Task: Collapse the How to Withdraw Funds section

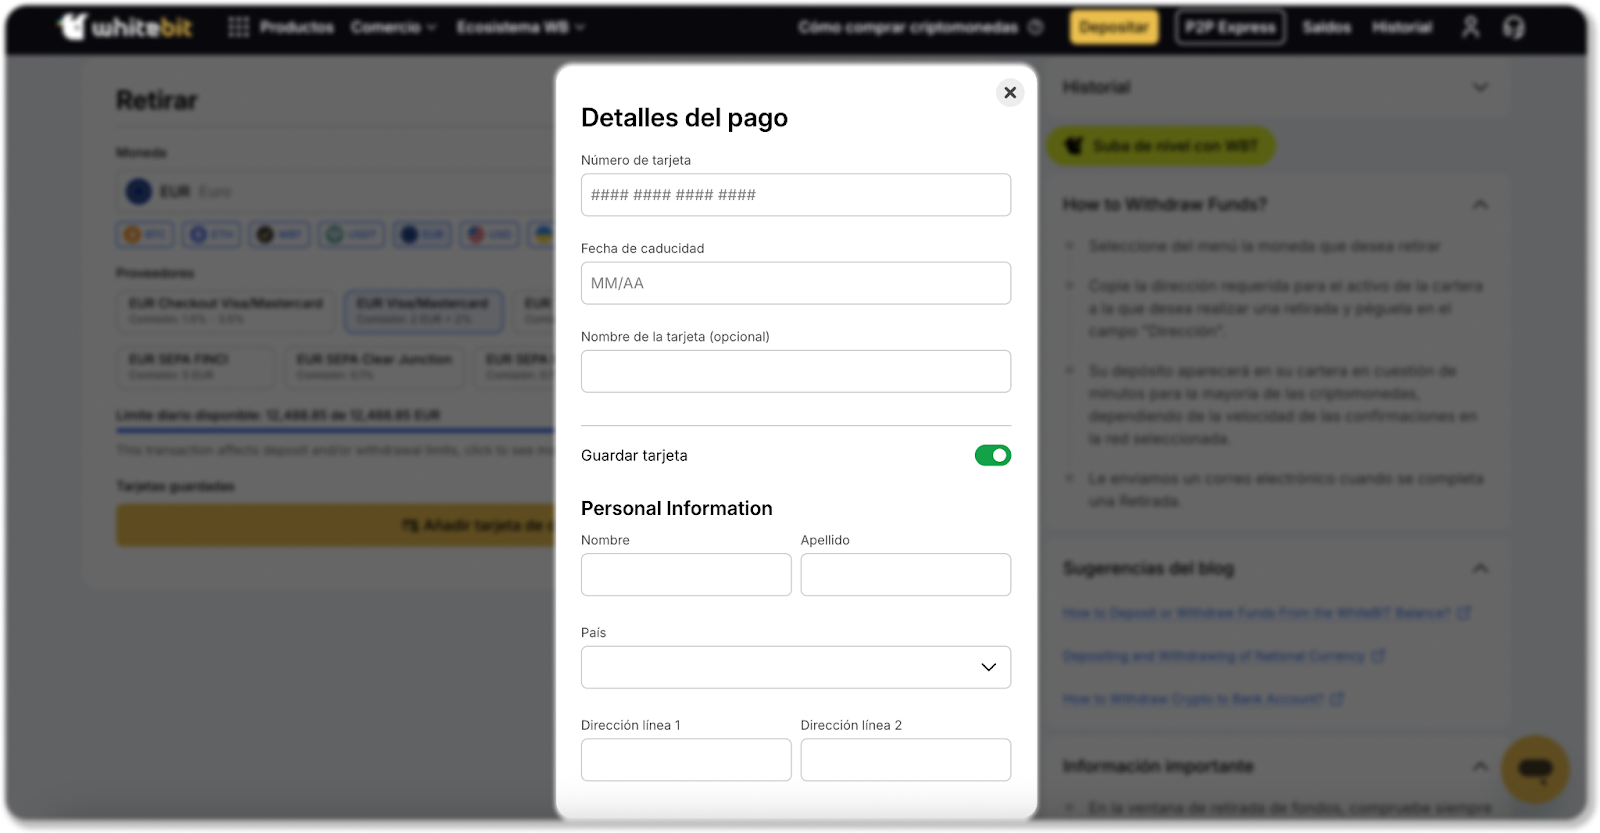Action: coord(1480,205)
